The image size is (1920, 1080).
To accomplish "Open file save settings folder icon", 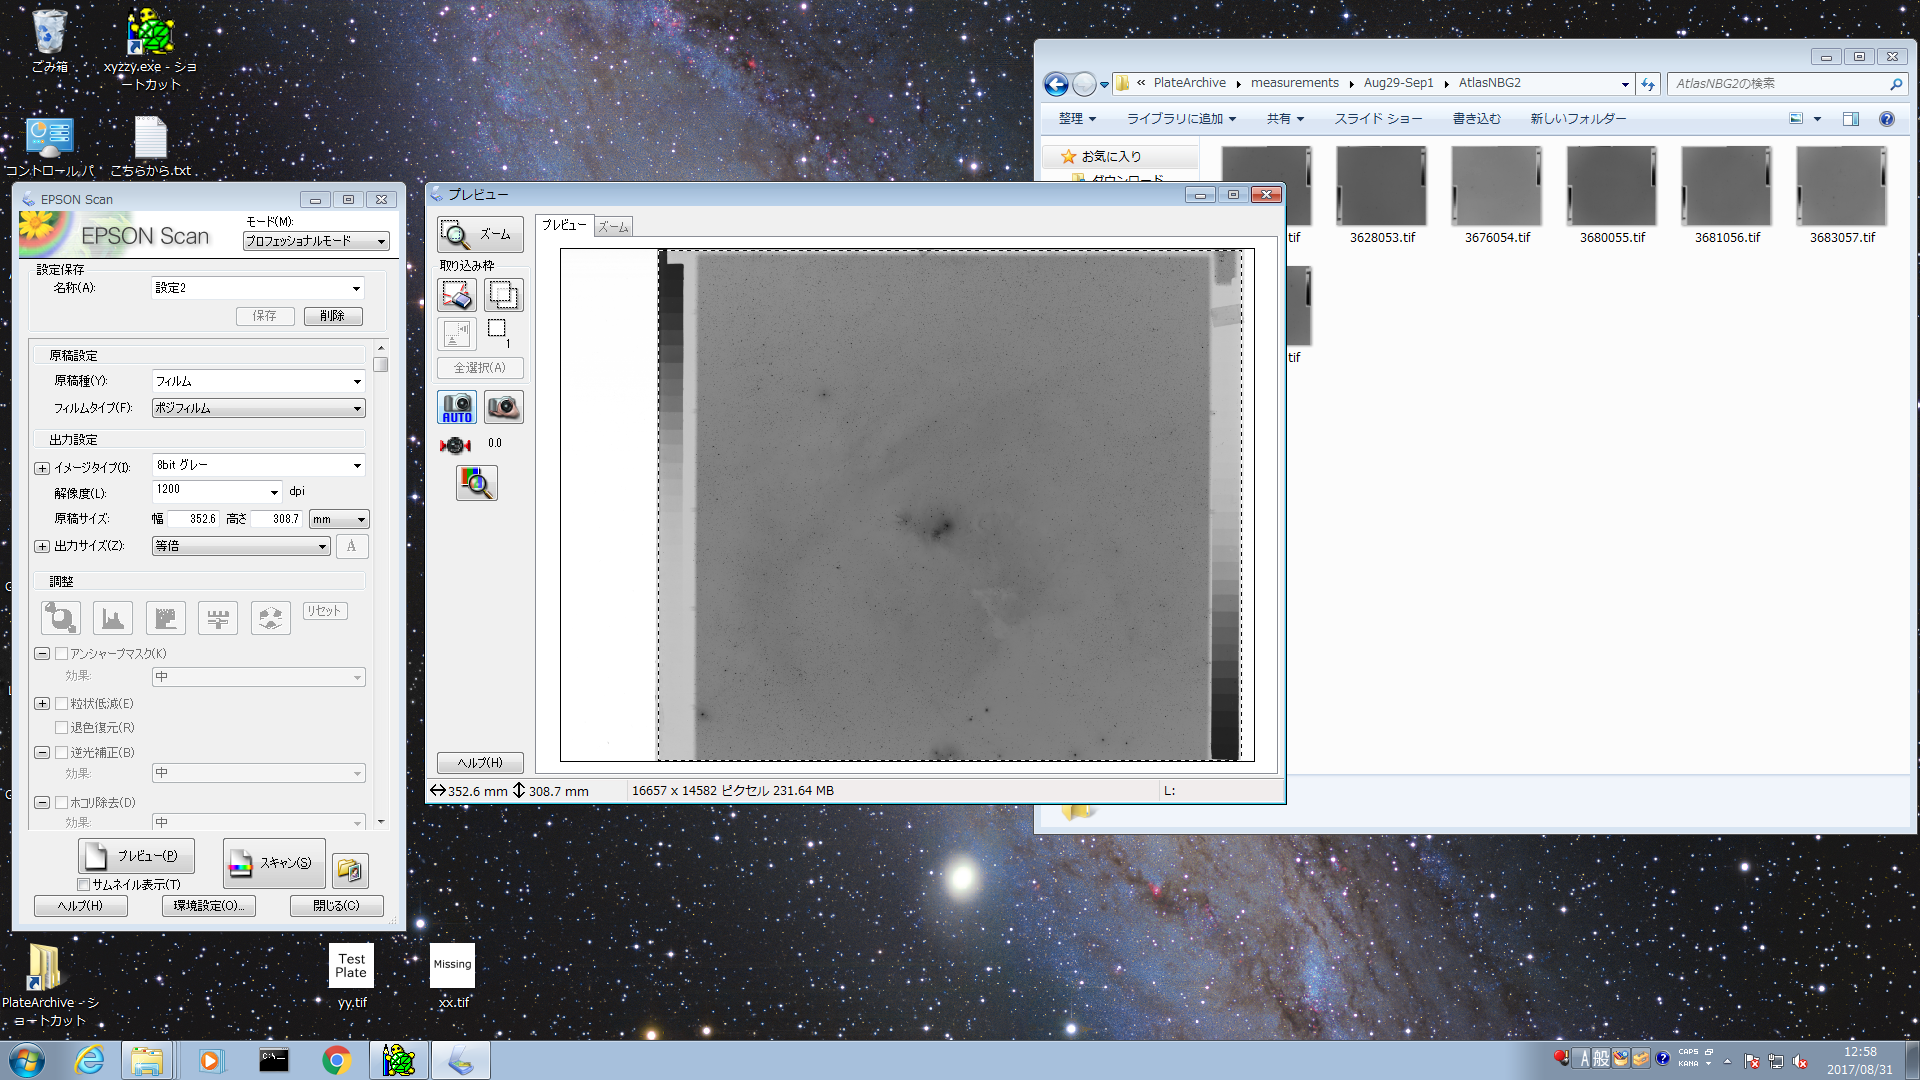I will [x=350, y=870].
